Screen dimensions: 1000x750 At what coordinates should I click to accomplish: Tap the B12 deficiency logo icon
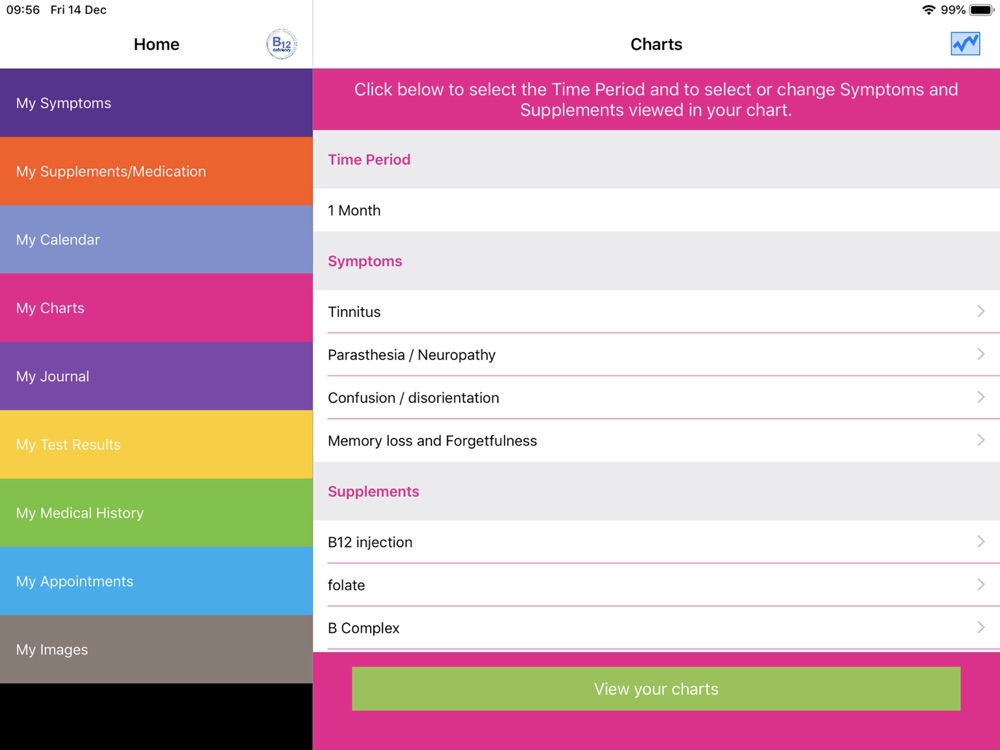pos(281,44)
